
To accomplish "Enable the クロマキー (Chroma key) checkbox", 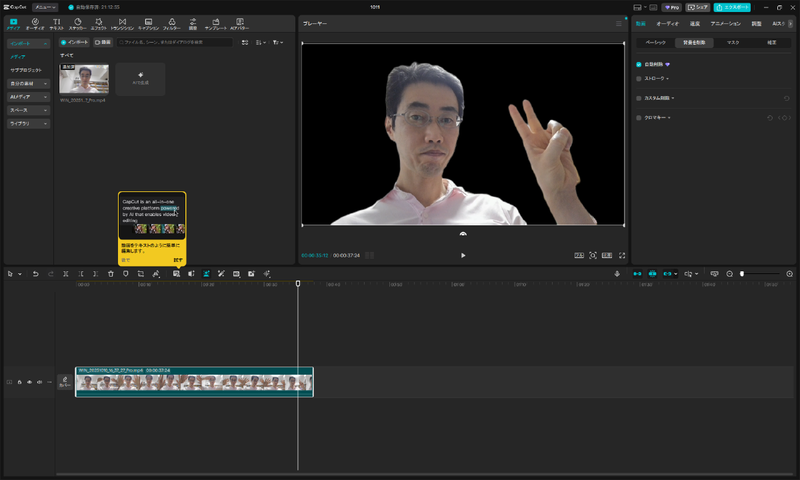I will pyautogui.click(x=639, y=118).
